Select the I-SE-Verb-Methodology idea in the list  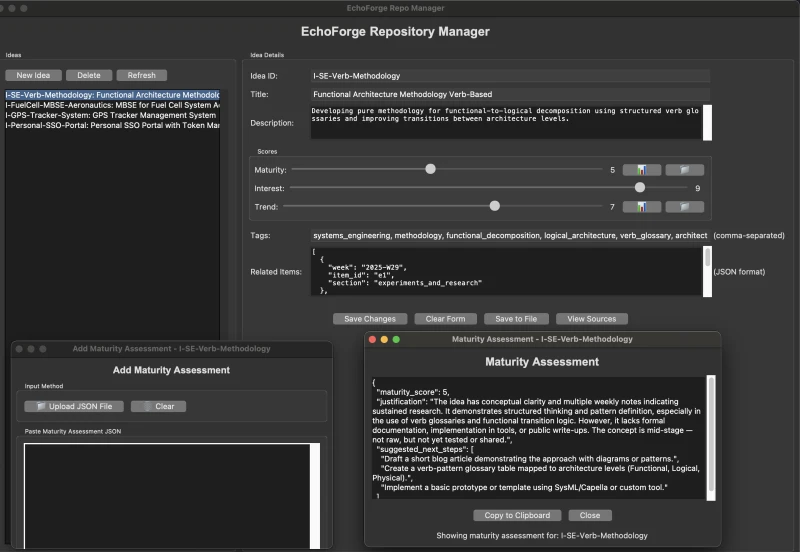point(112,95)
